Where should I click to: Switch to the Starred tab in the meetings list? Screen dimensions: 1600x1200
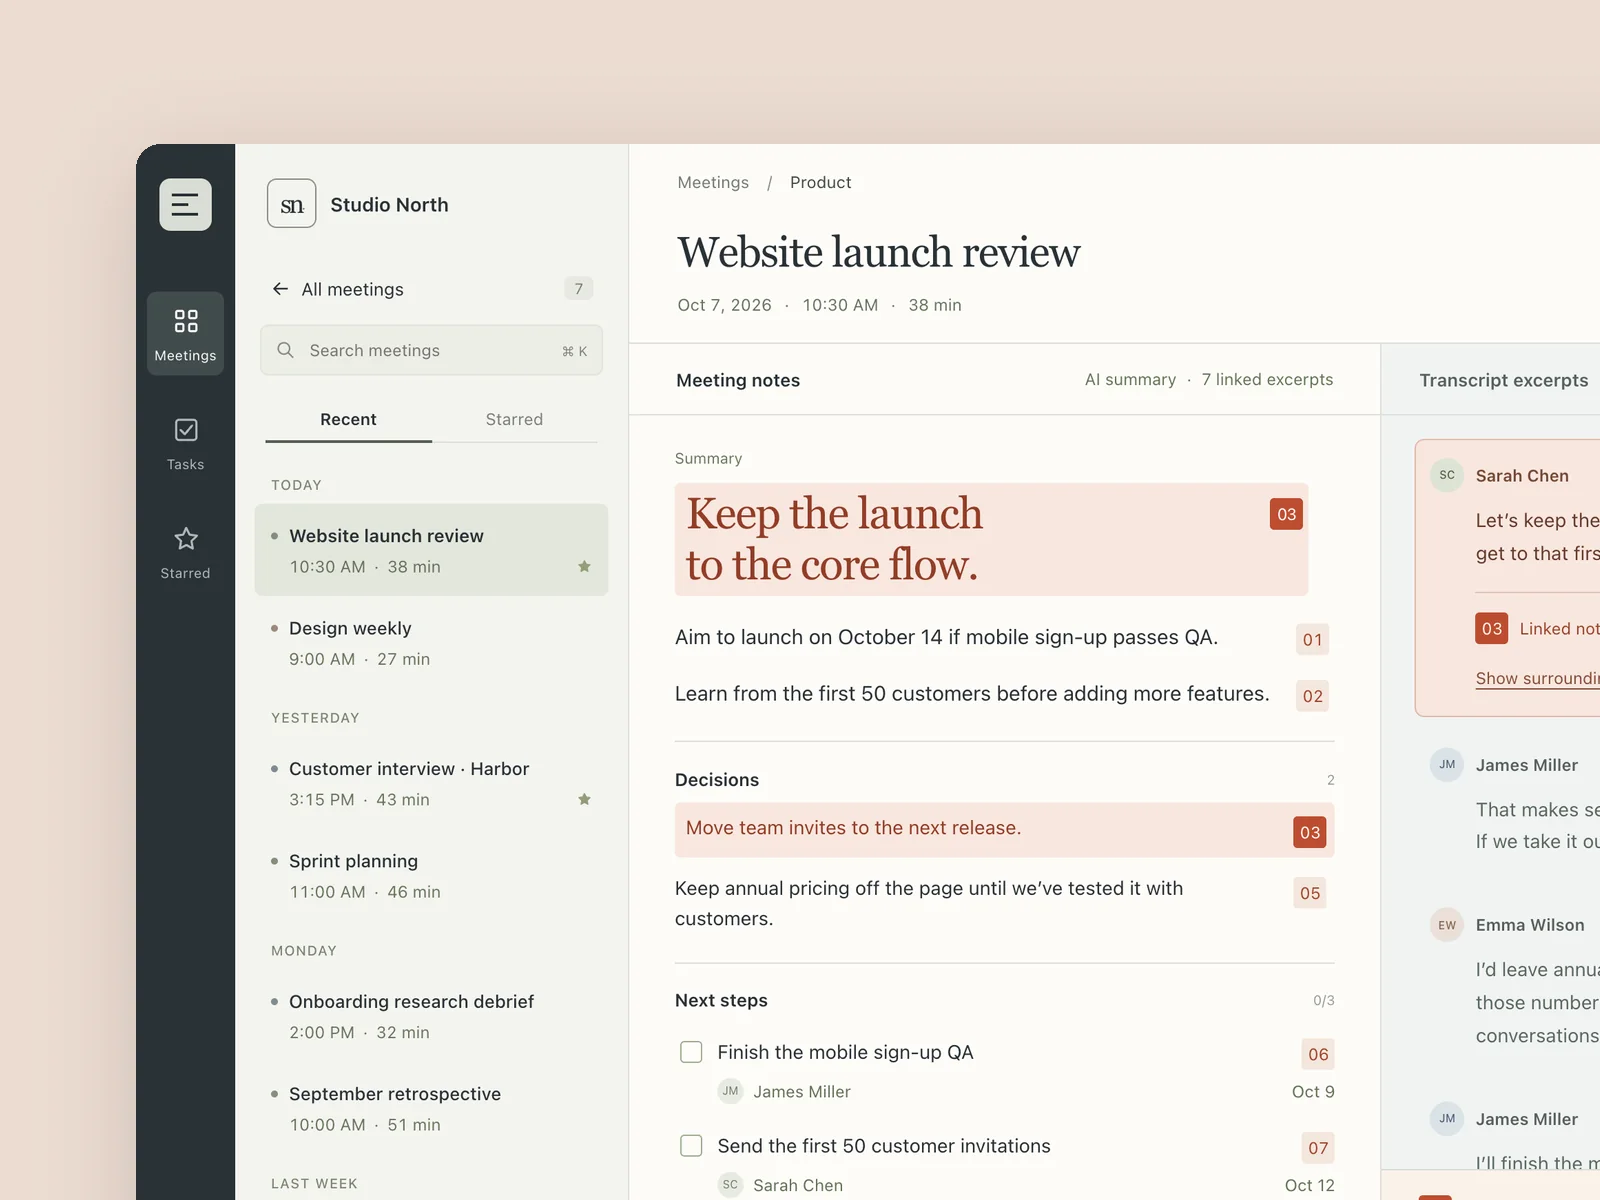[514, 420]
